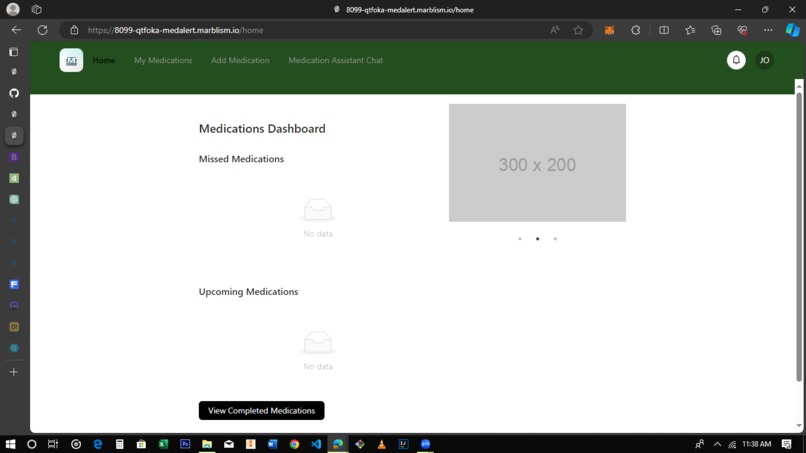Select the third carousel dot
Screen dimensions: 806x453
pyautogui.click(x=555, y=239)
